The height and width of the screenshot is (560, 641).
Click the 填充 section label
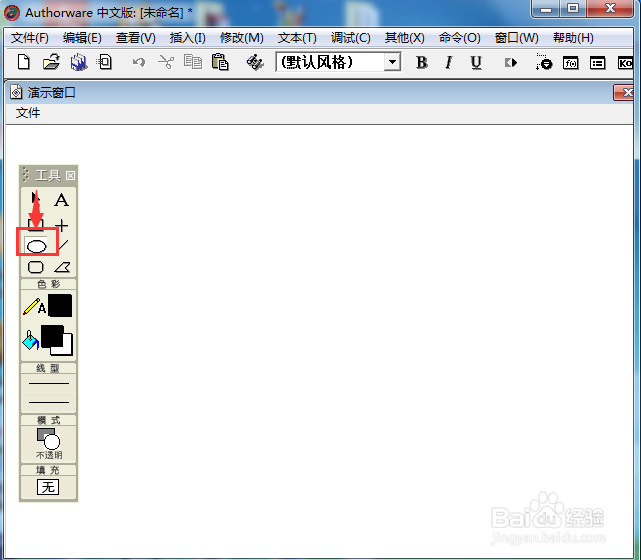(48, 470)
